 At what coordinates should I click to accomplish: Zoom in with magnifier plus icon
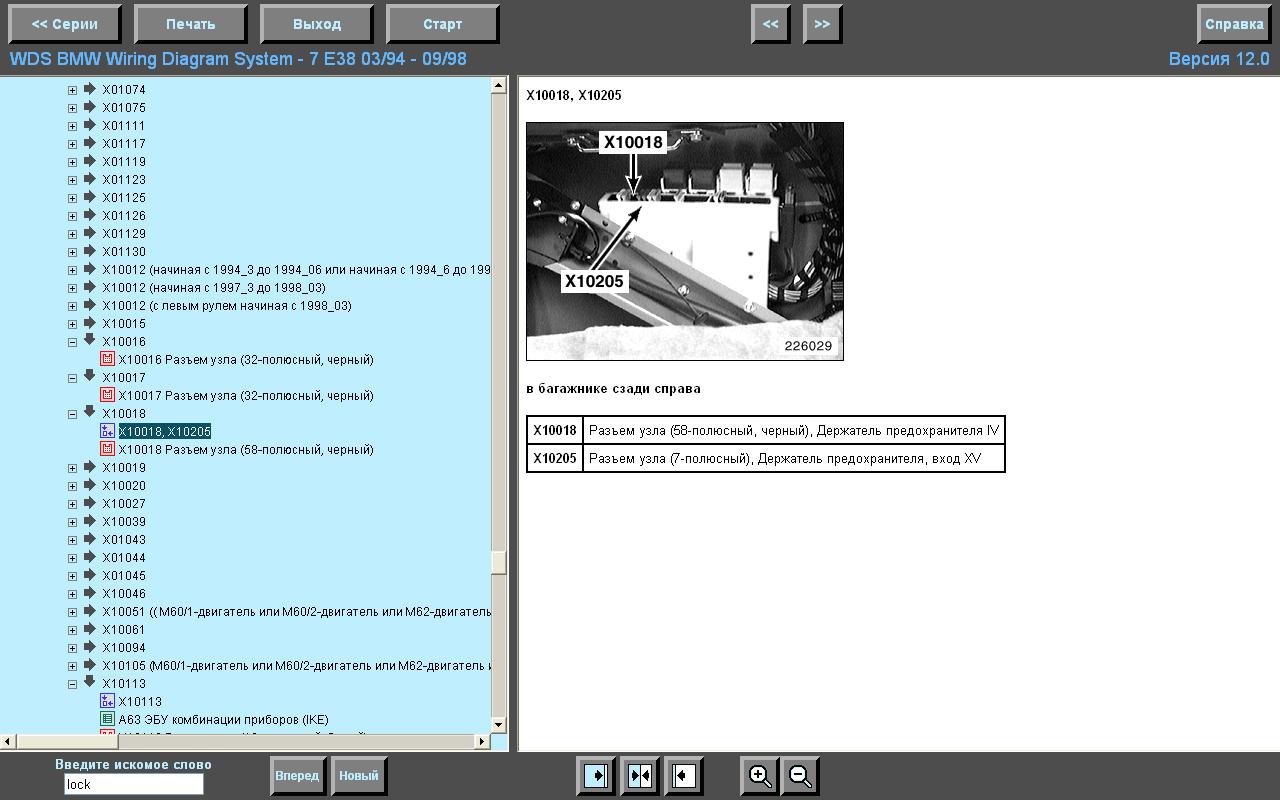pyautogui.click(x=760, y=775)
